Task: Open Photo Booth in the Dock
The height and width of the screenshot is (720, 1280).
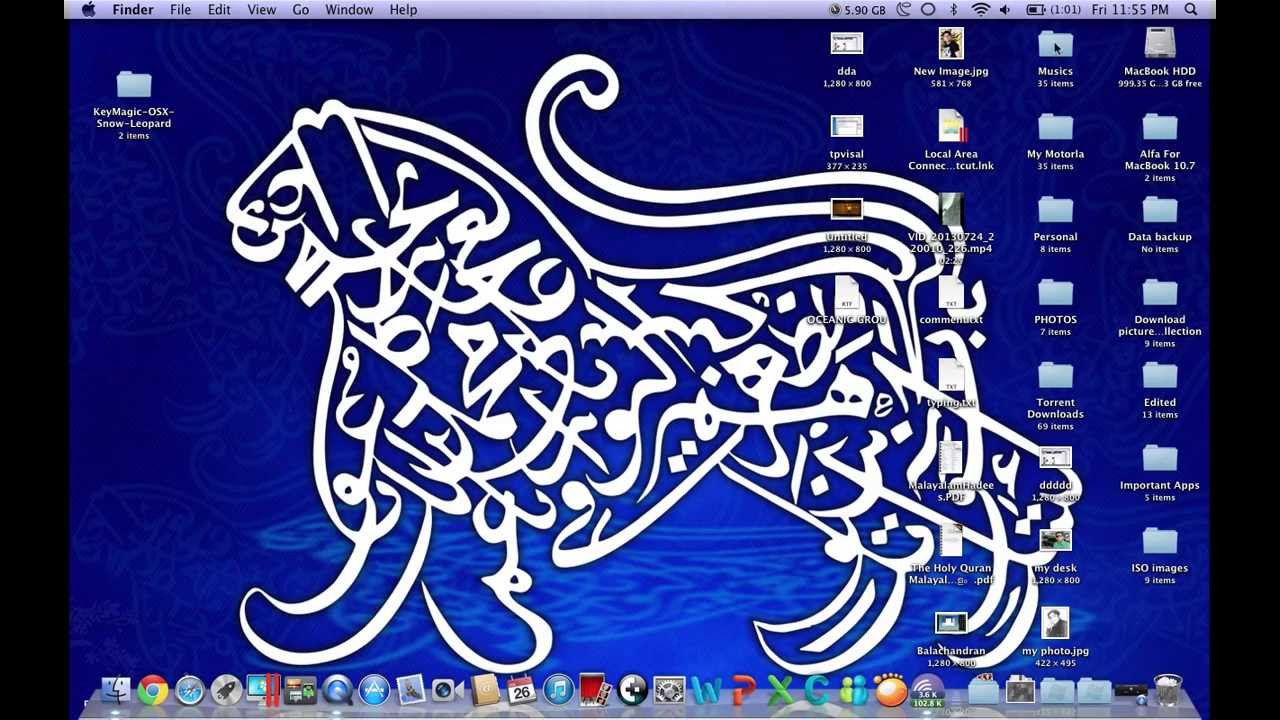Action: [x=595, y=689]
